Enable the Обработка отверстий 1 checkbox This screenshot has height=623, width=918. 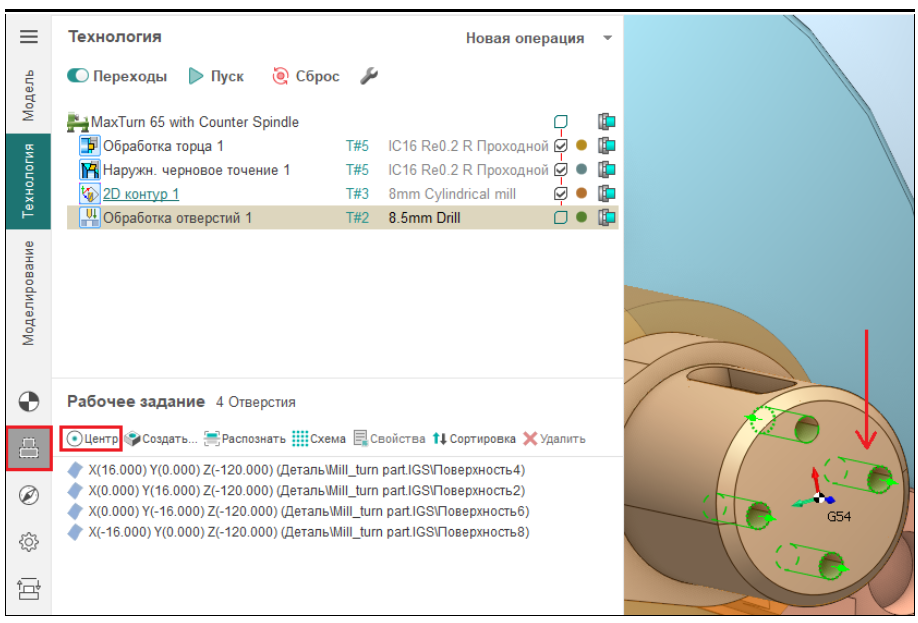click(x=561, y=218)
